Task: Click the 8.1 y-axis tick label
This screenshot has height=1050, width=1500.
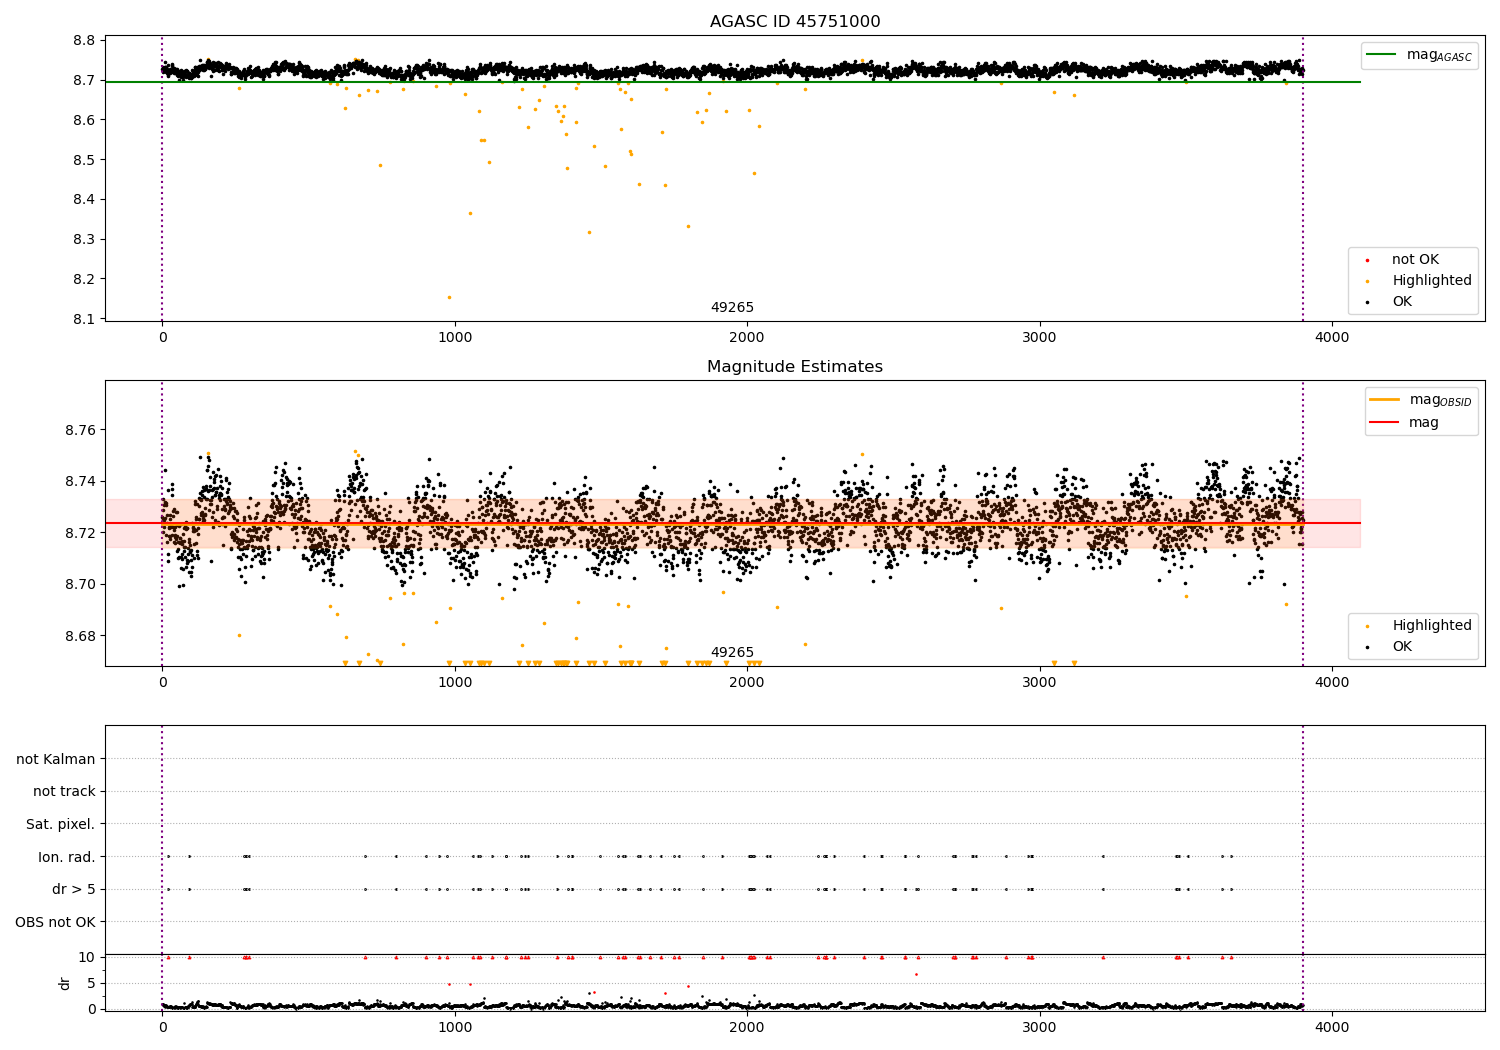Action: coord(84,319)
